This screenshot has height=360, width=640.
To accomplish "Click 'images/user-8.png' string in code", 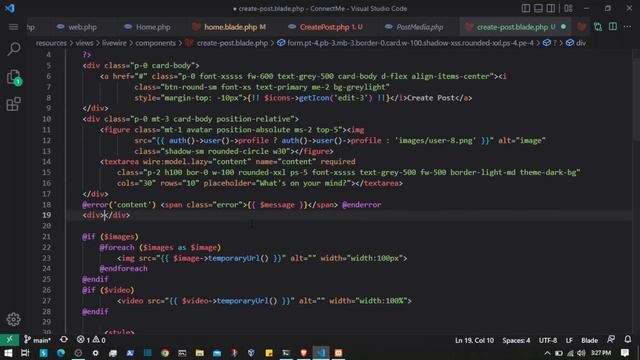I will [435, 140].
